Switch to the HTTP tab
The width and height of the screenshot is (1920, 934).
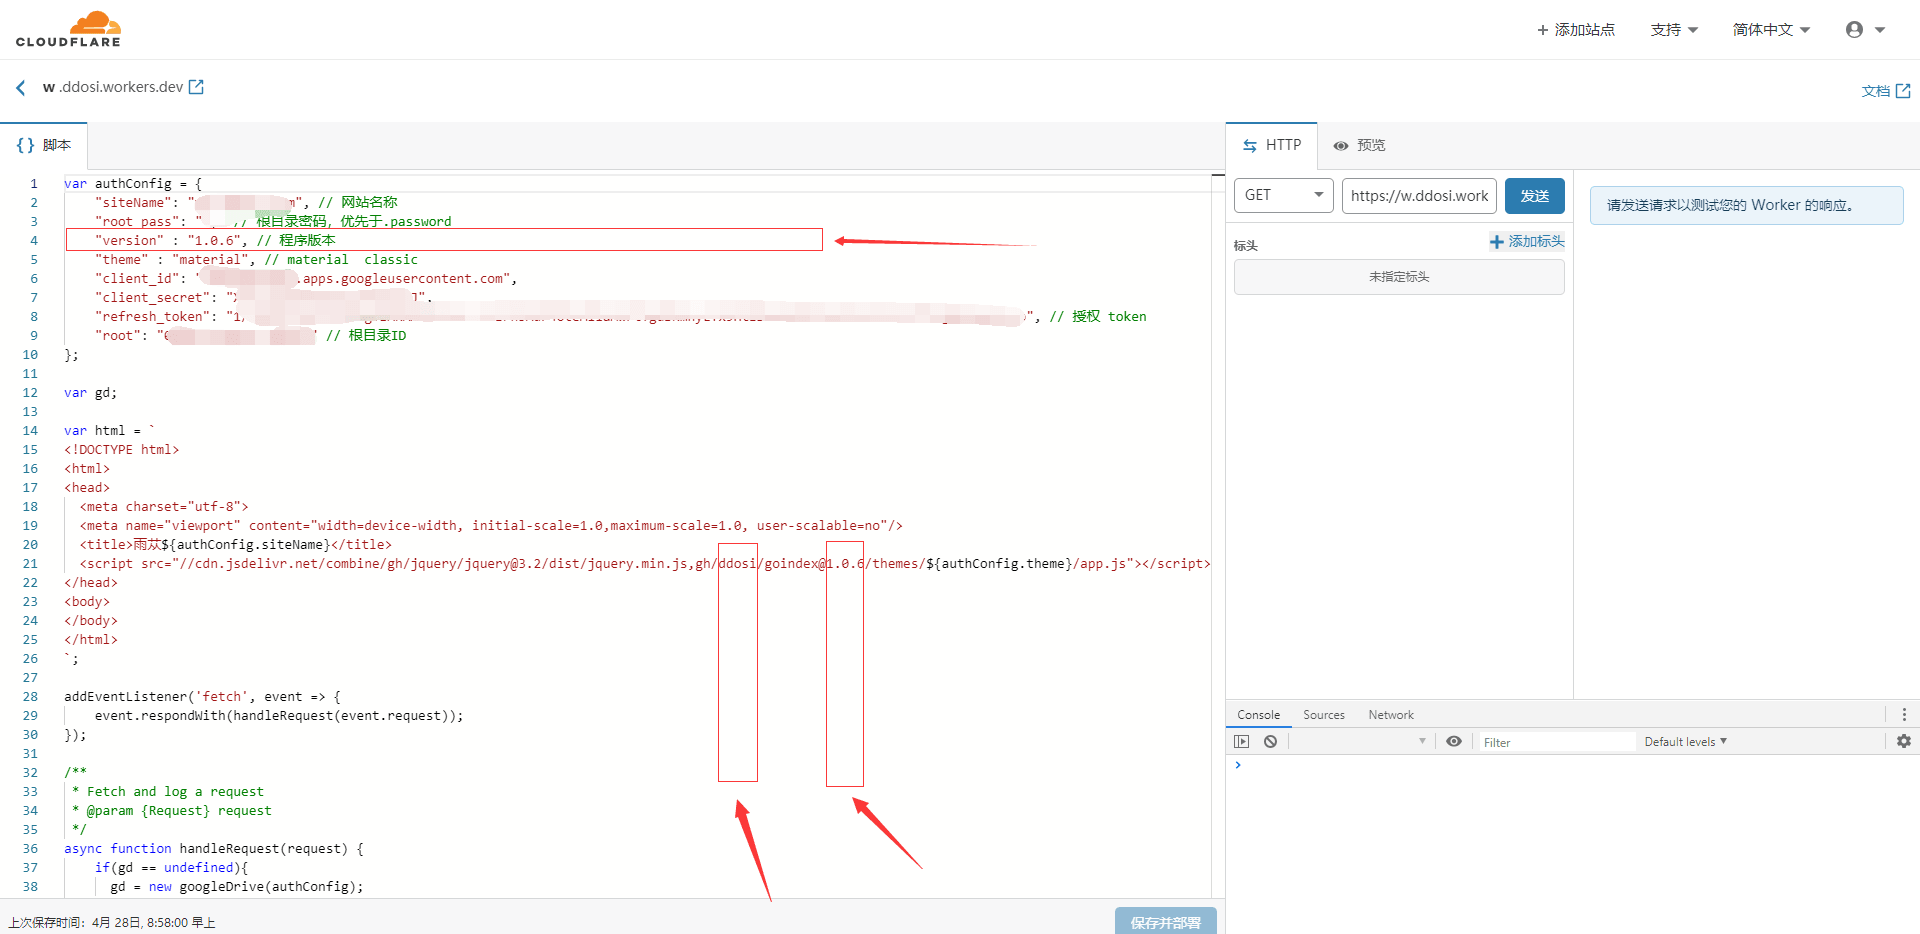click(x=1272, y=145)
